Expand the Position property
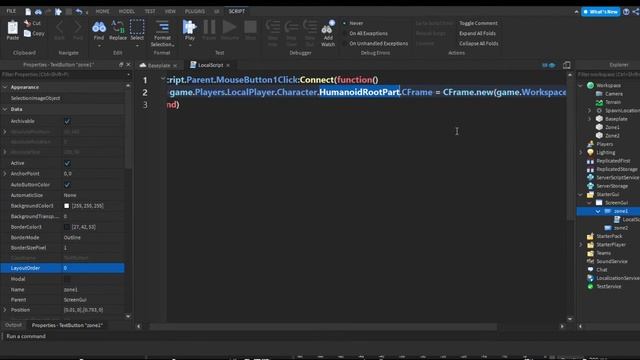 coord(5,310)
